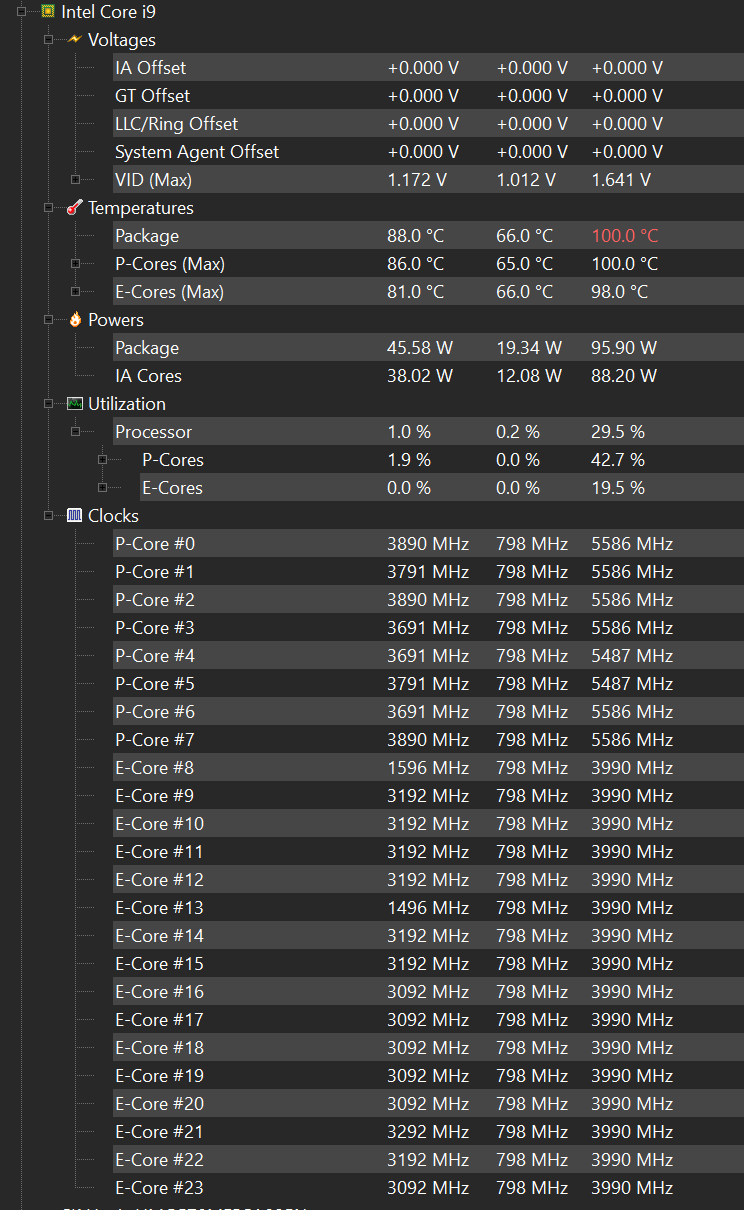Expand the VID (Max) row
Viewport: 744px width, 1210px height.
(x=75, y=180)
